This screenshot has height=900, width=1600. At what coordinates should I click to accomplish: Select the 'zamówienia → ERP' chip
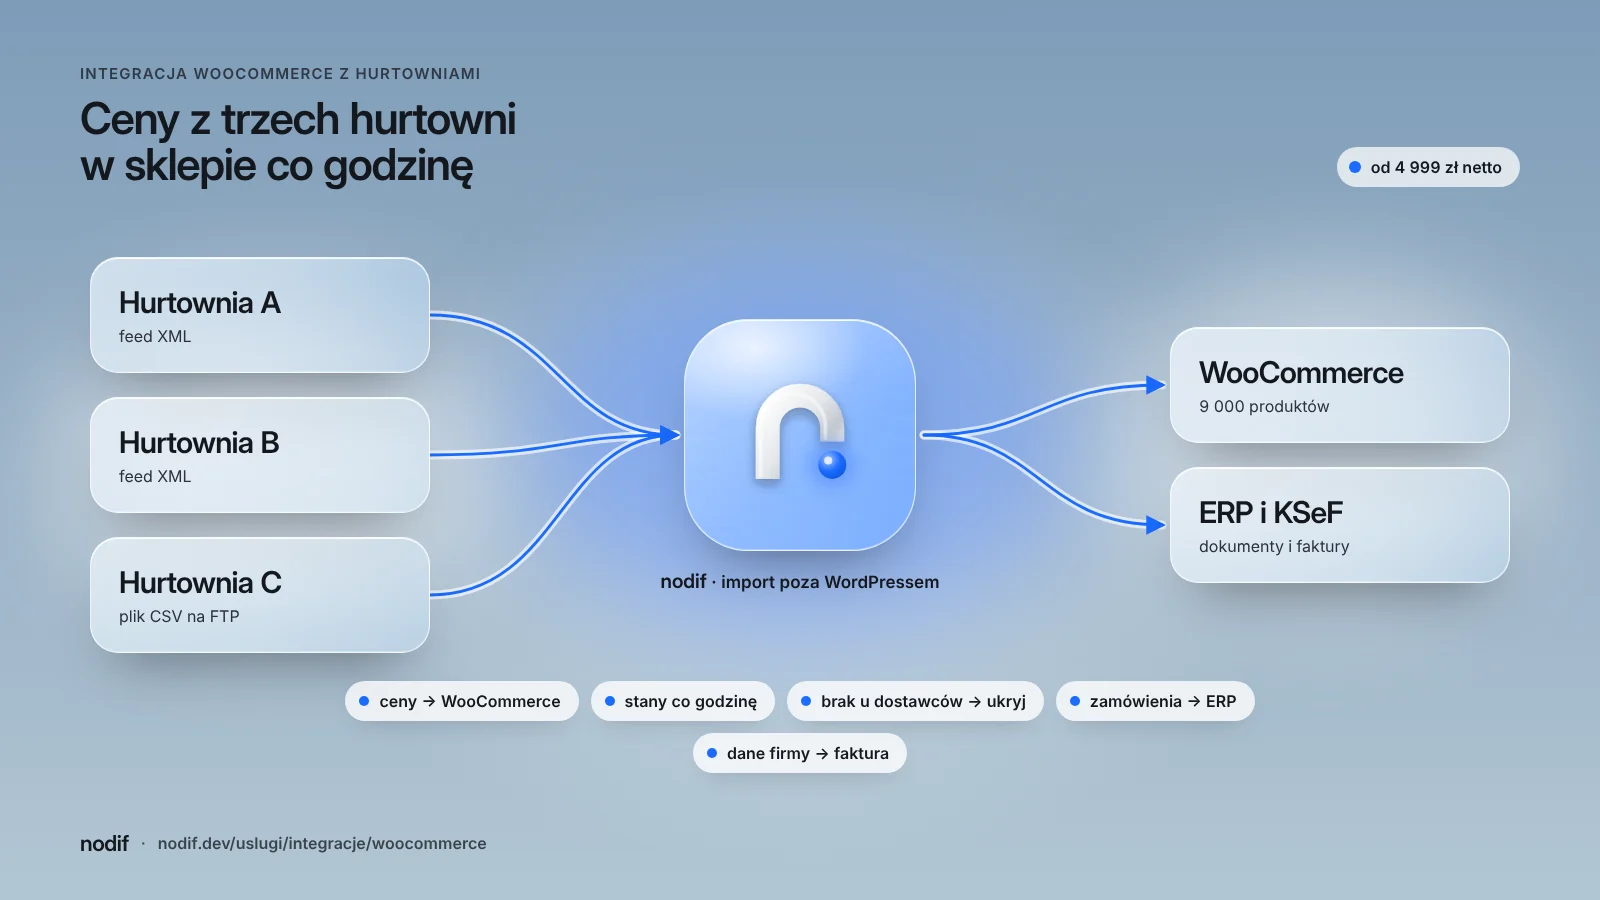click(1155, 701)
